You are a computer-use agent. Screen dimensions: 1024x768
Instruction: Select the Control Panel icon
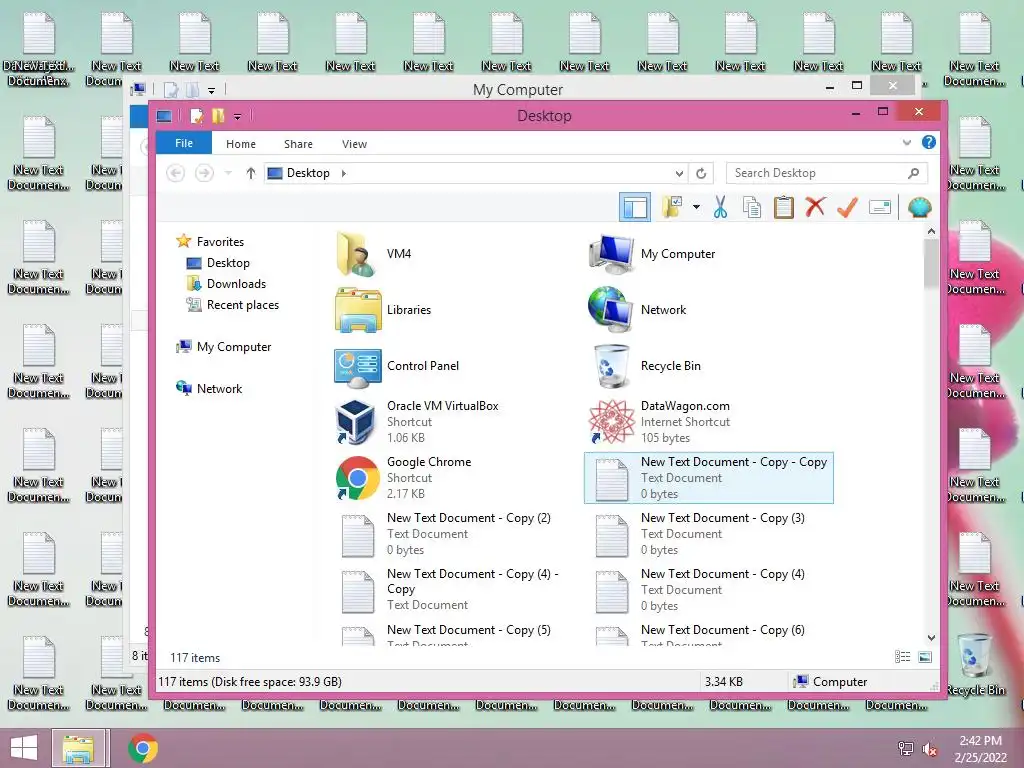tap(357, 367)
